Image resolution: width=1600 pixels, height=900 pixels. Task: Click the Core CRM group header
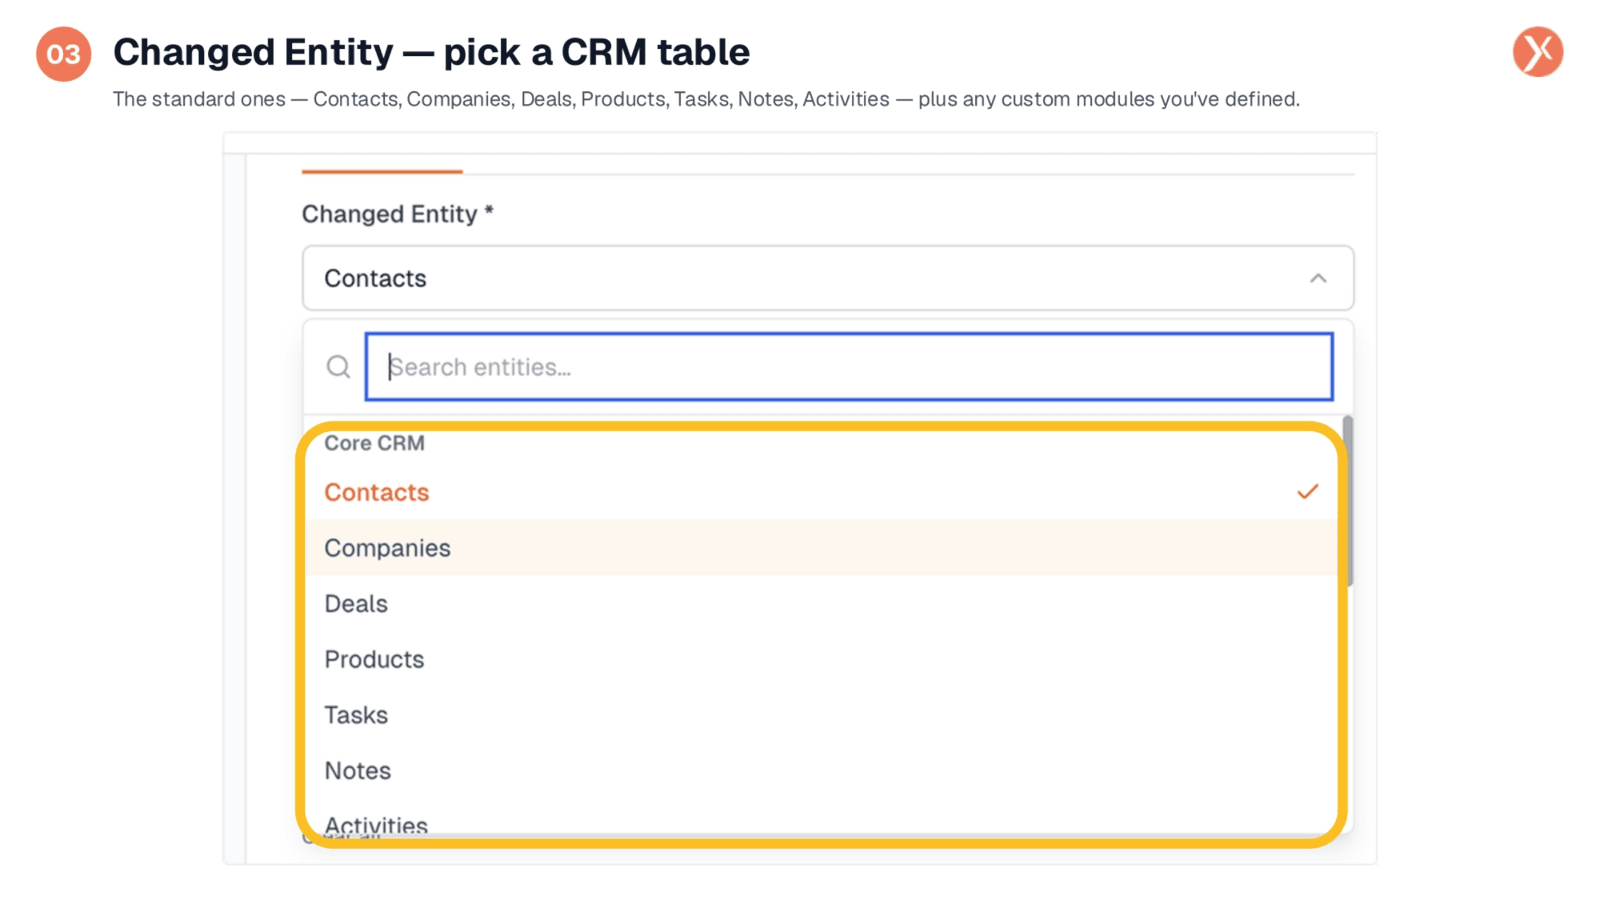pyautogui.click(x=374, y=443)
